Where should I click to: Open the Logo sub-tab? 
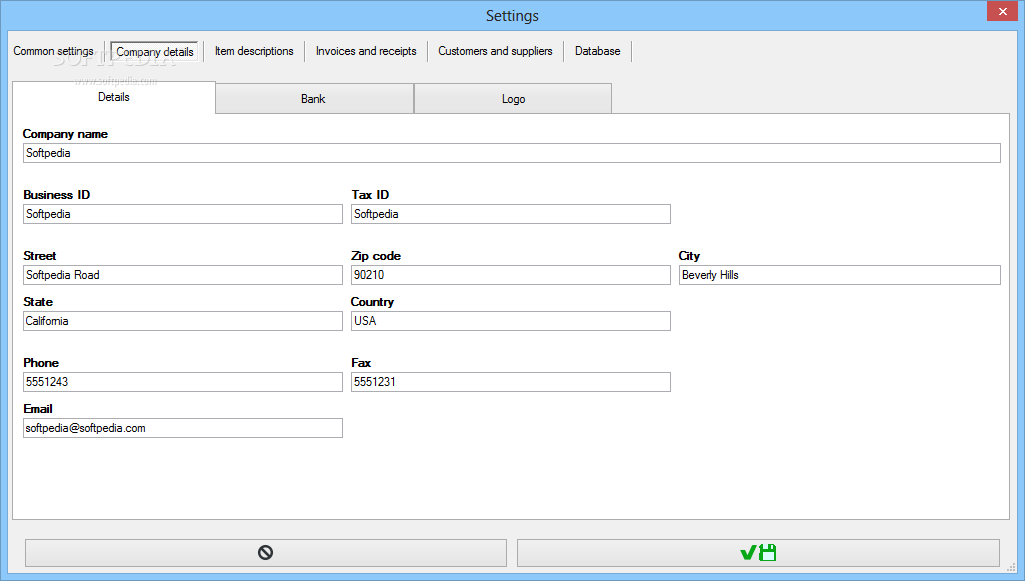(x=513, y=99)
